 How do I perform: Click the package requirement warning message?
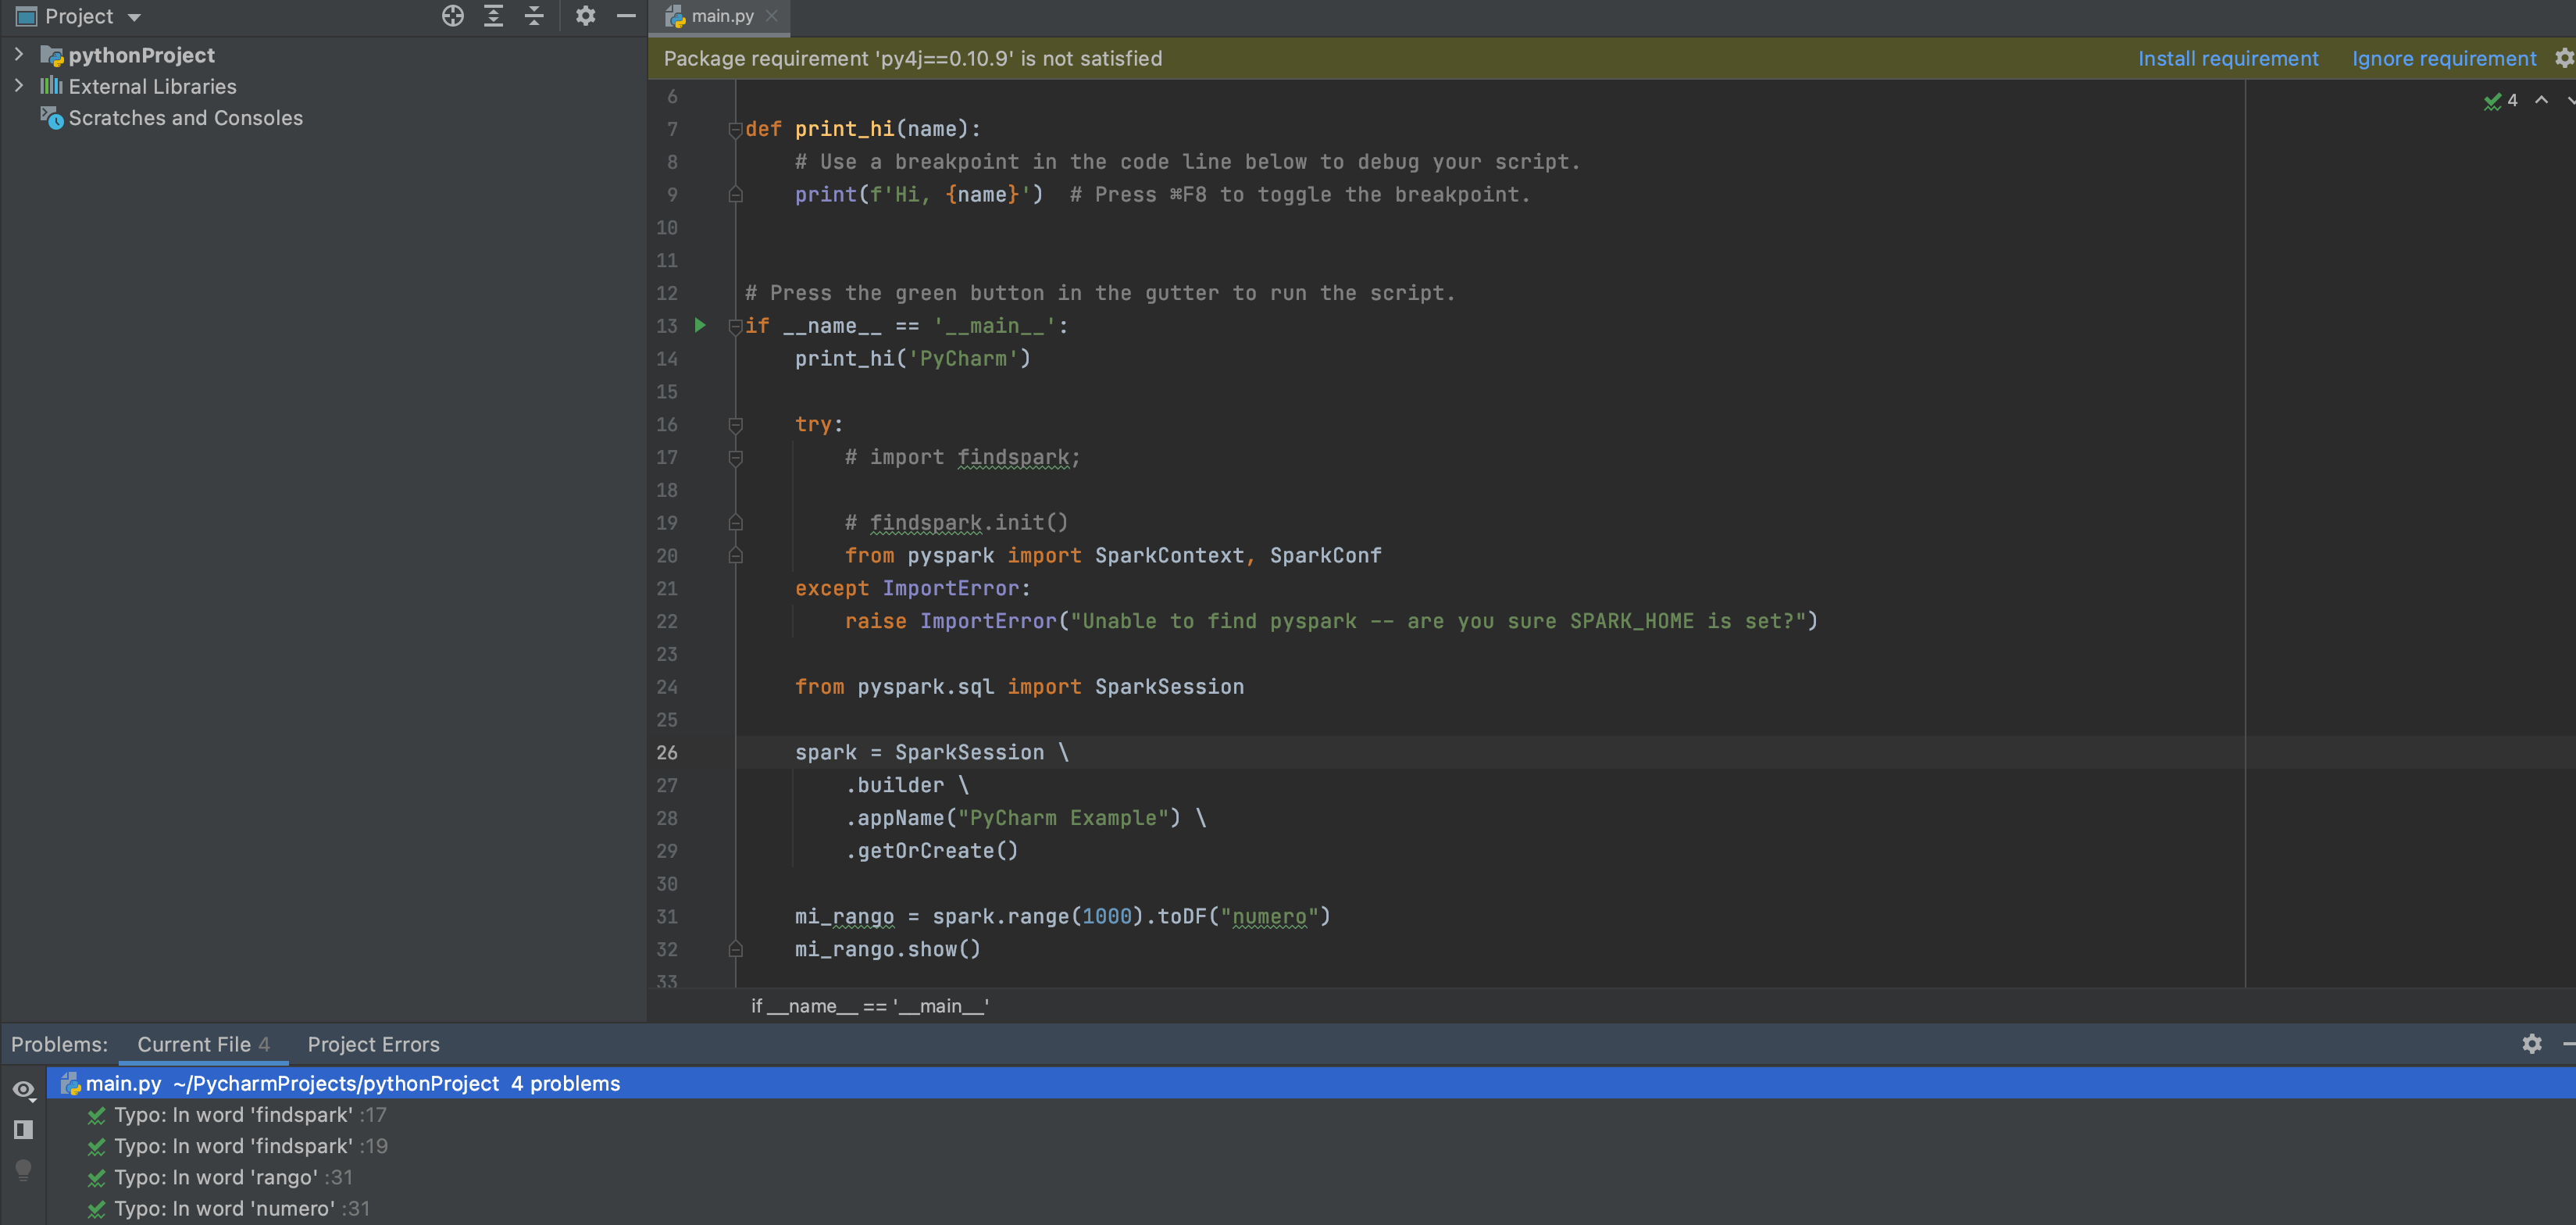pyautogui.click(x=912, y=59)
